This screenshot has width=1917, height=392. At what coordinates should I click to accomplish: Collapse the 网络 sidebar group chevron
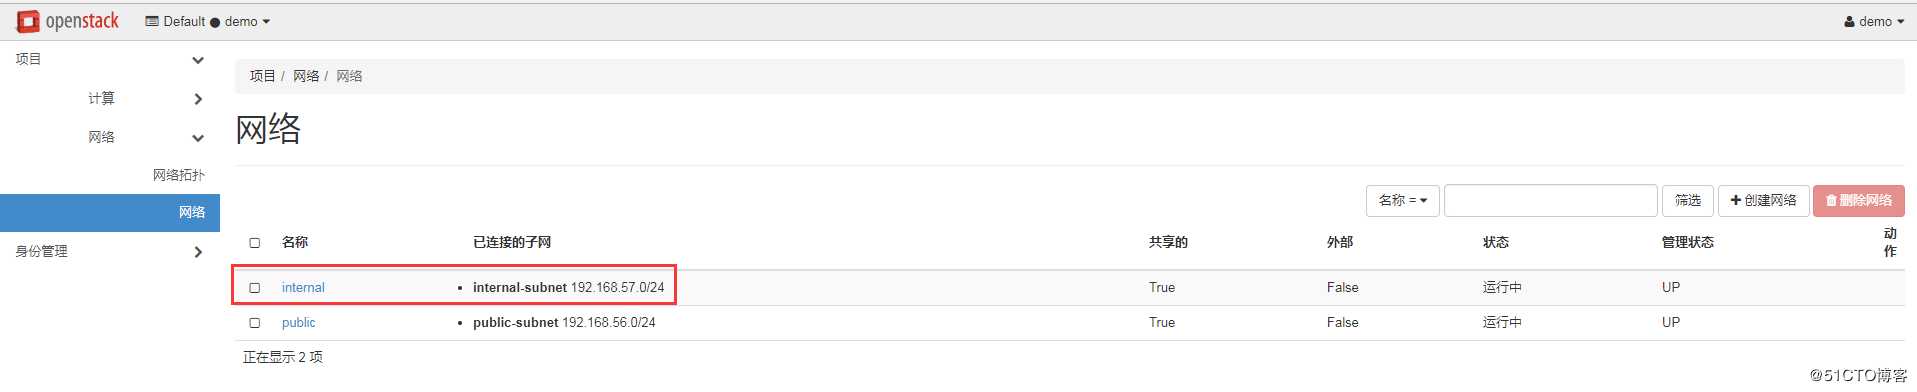coord(198,138)
